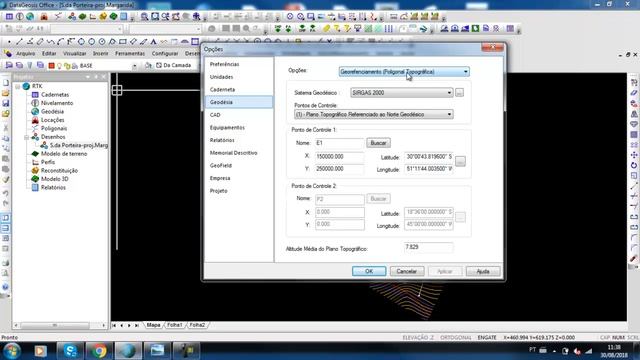
Task: Click the green 3D model toolbar icon
Action: (x=113, y=17)
